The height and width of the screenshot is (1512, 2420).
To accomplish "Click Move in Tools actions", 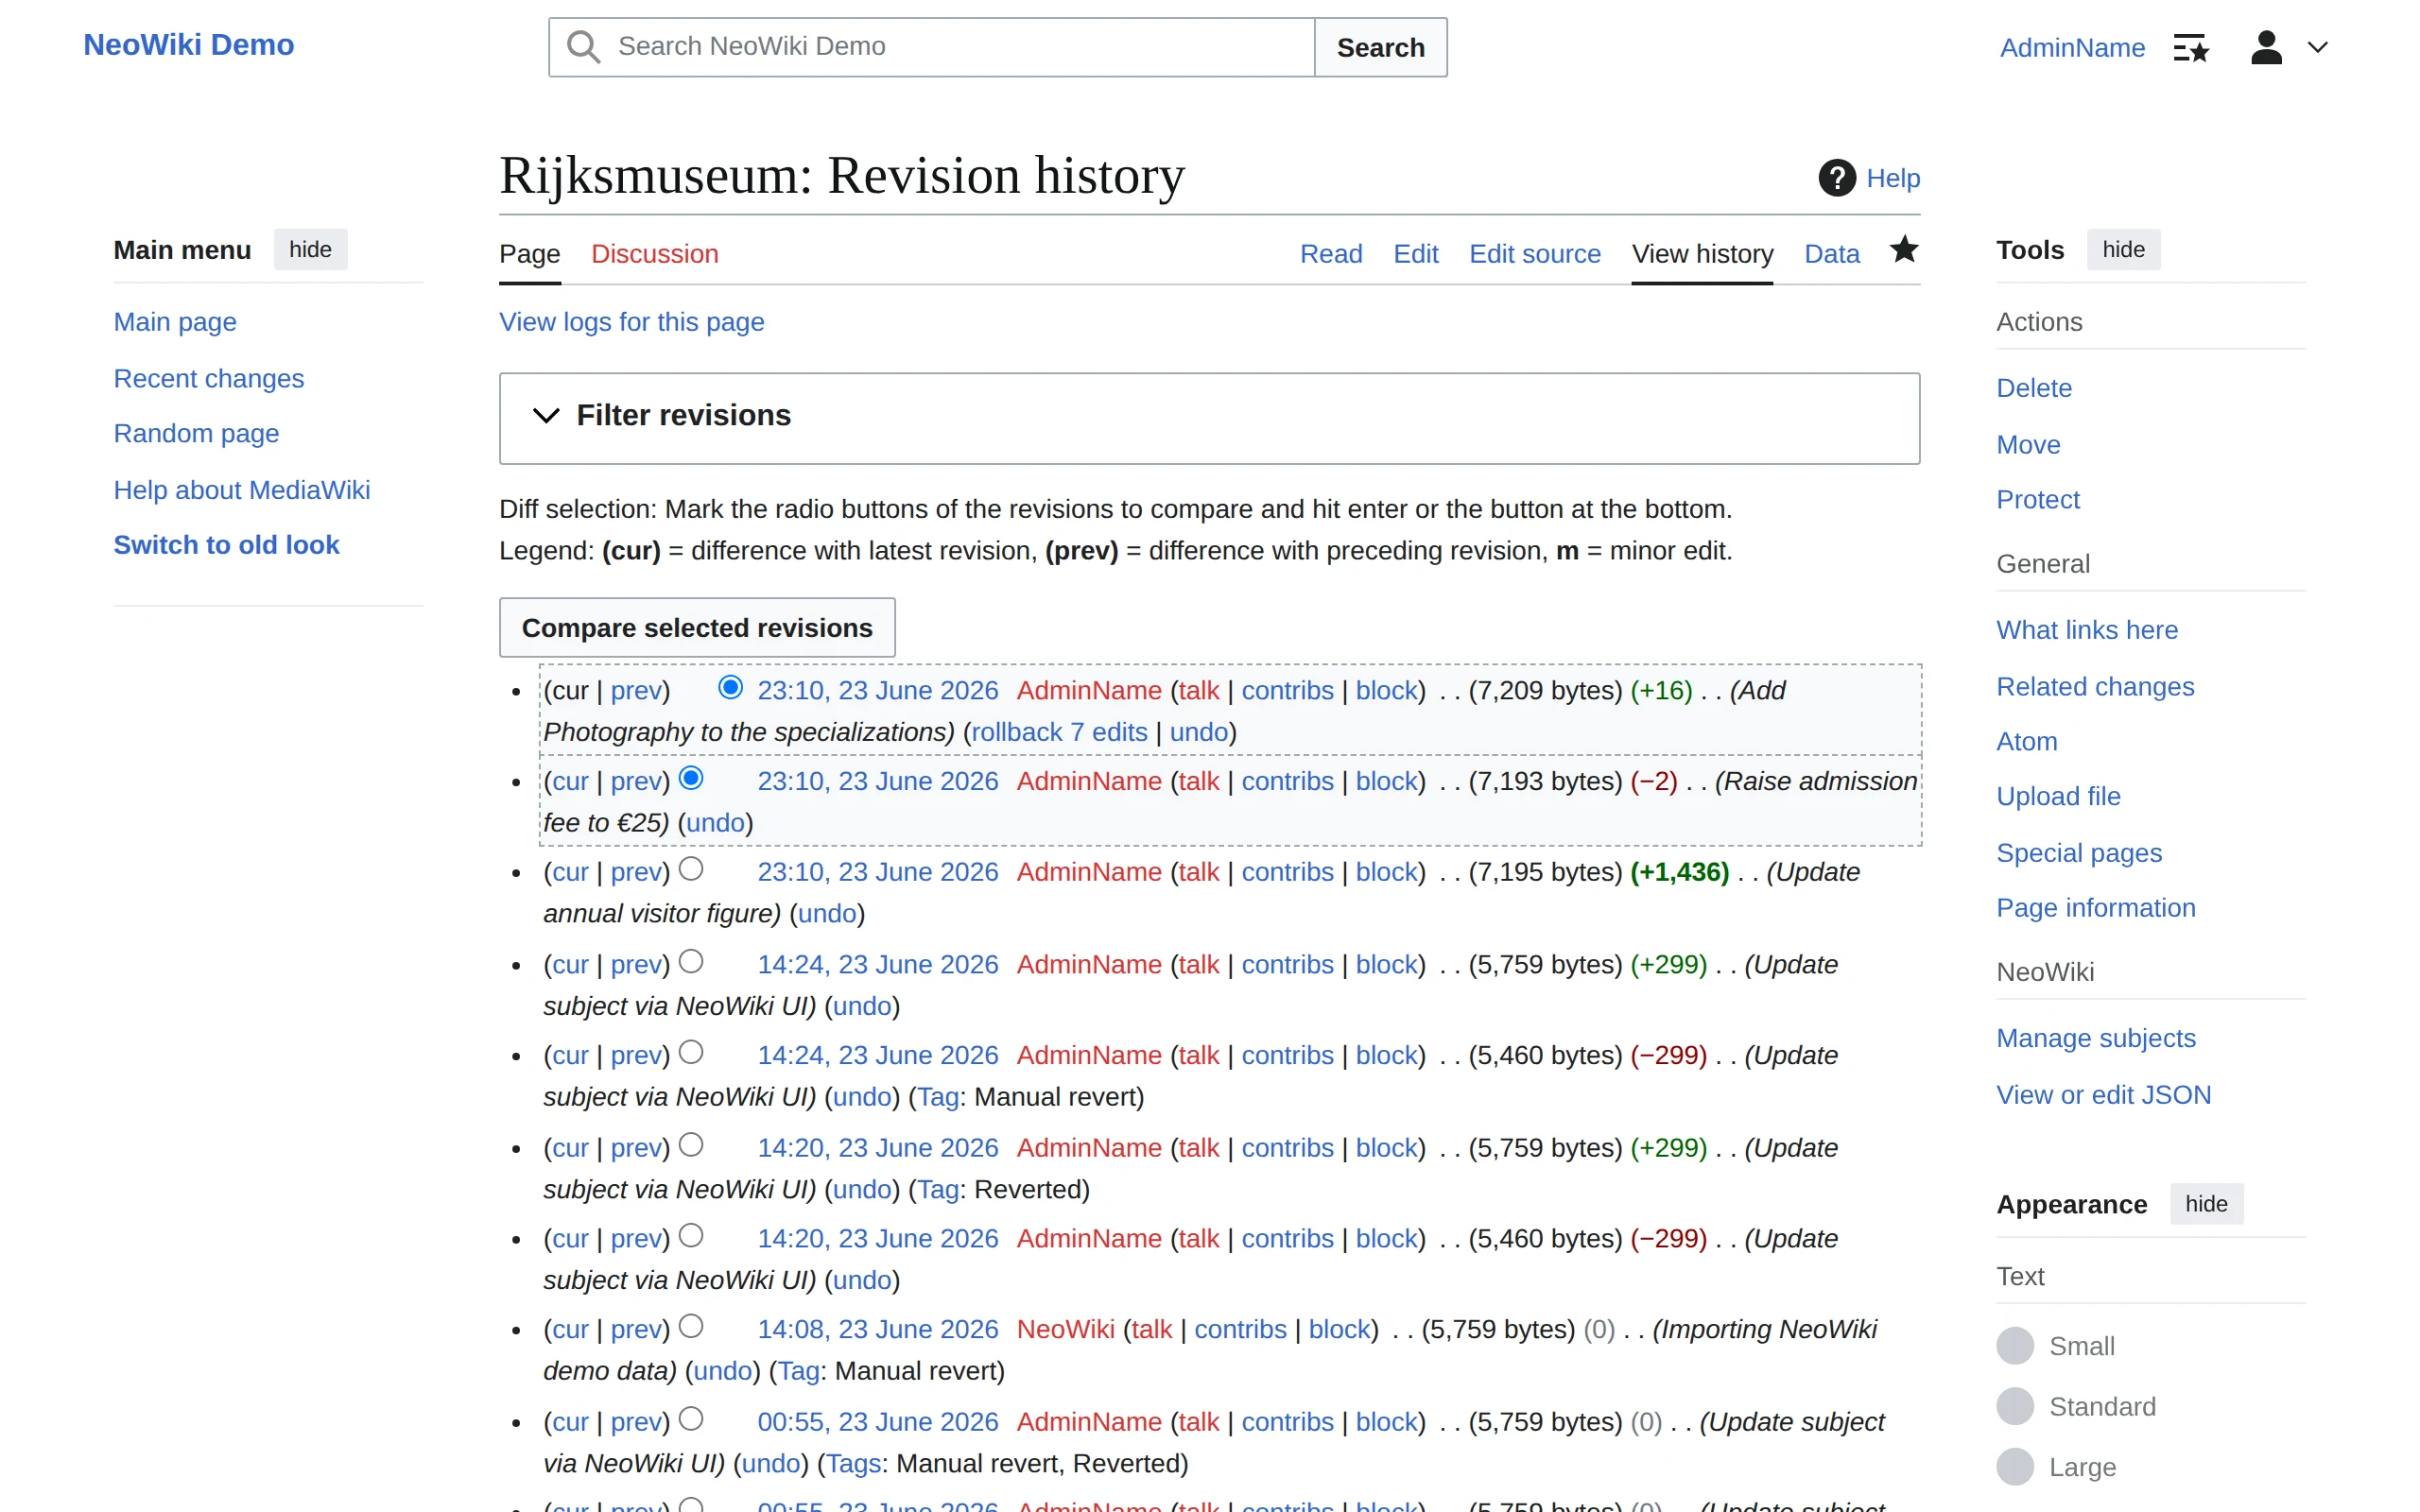I will click(2028, 445).
